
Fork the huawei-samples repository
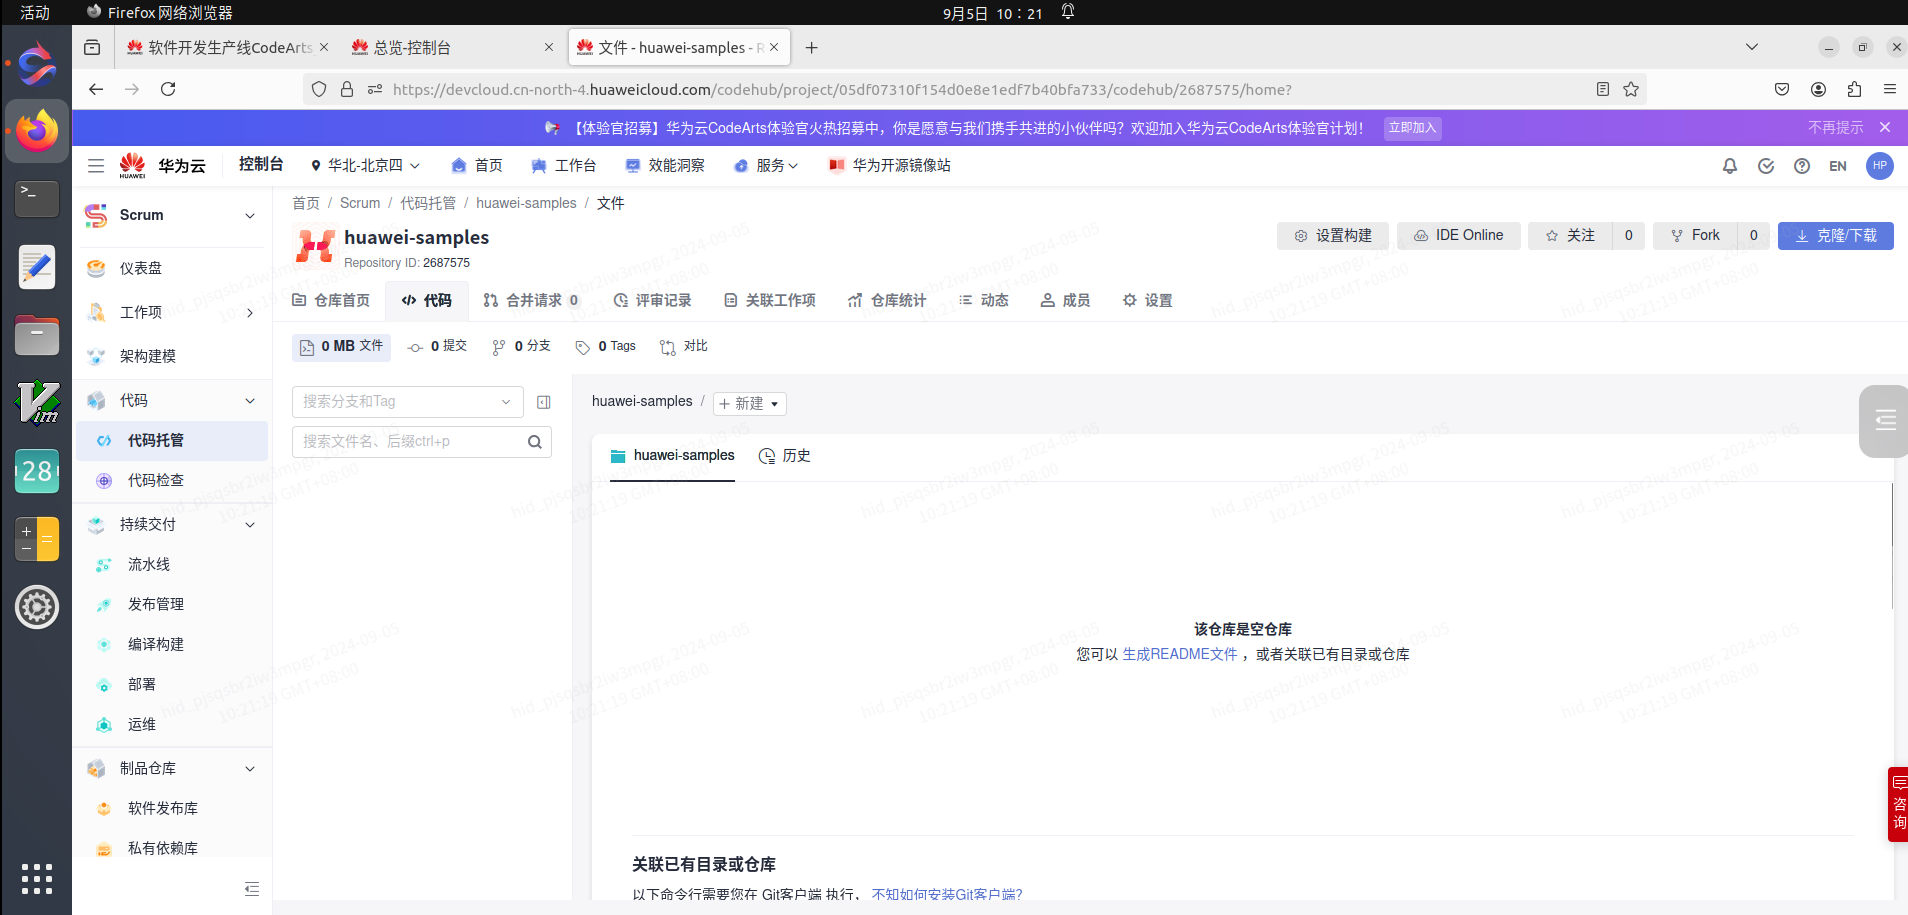coord(1696,236)
